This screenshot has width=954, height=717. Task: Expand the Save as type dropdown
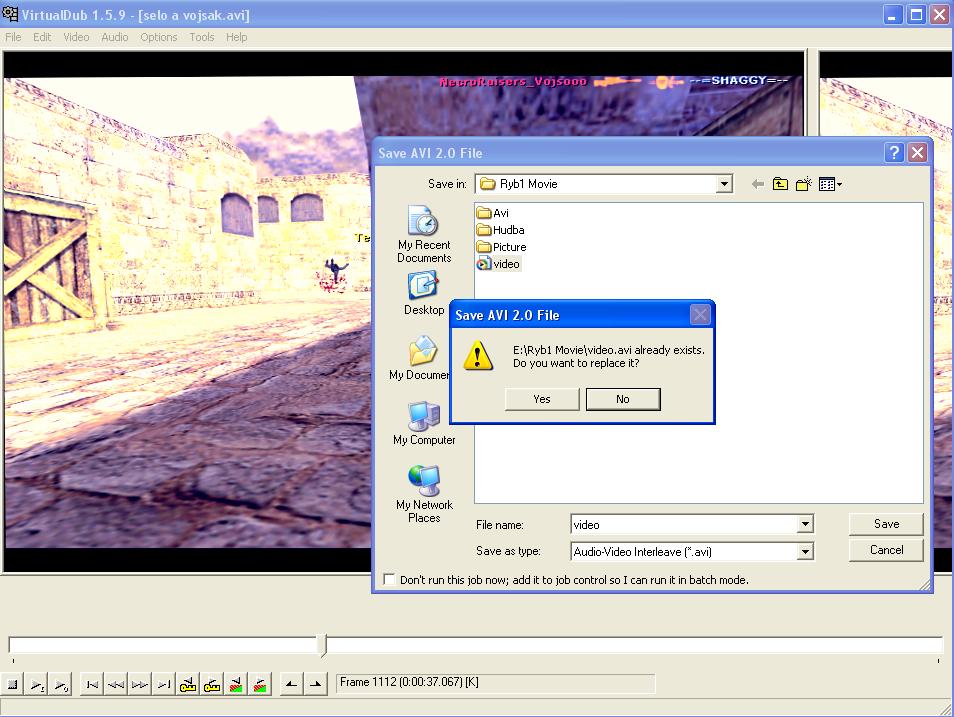[805, 551]
